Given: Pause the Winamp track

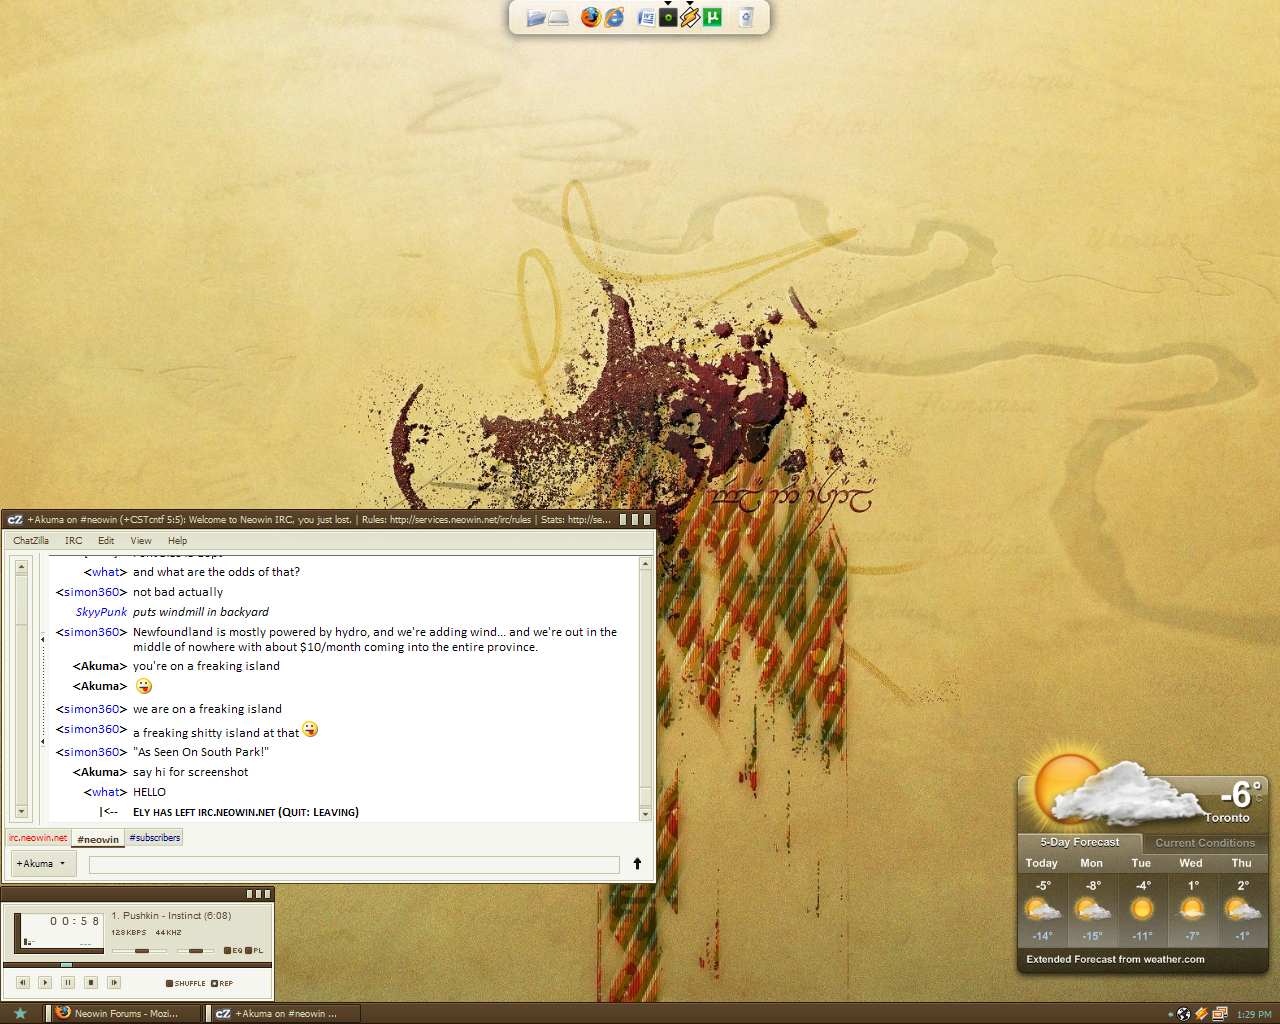Looking at the screenshot, I should [x=68, y=983].
